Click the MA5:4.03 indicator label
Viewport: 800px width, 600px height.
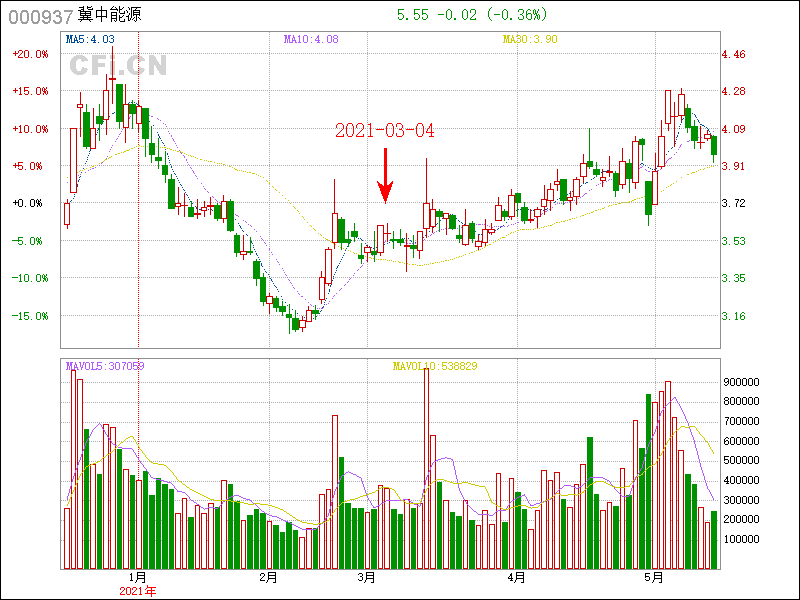[x=90, y=40]
